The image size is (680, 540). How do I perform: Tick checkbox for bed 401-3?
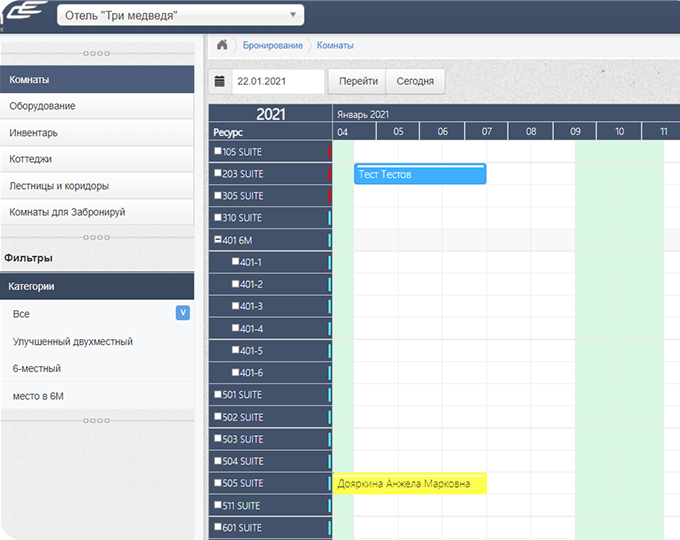coord(235,305)
